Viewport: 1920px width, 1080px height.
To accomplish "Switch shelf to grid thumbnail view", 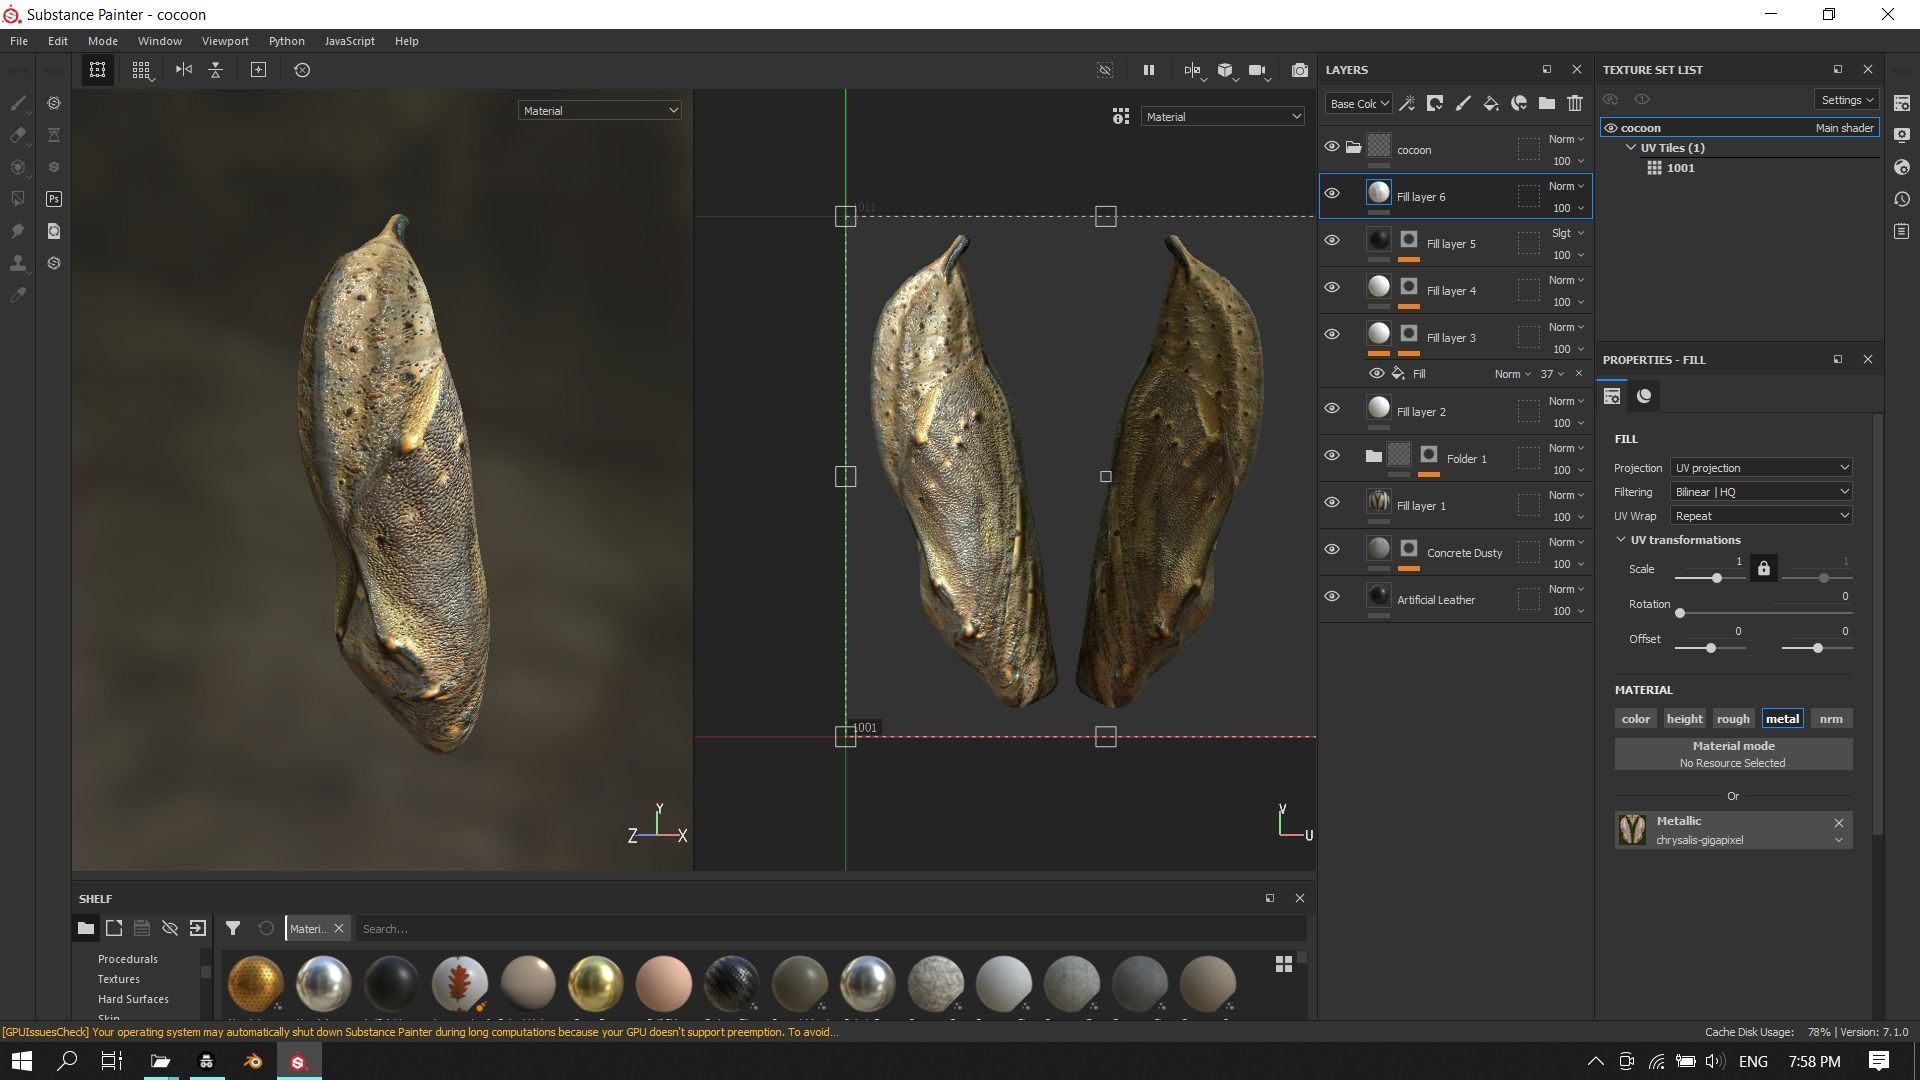I will tap(1284, 964).
